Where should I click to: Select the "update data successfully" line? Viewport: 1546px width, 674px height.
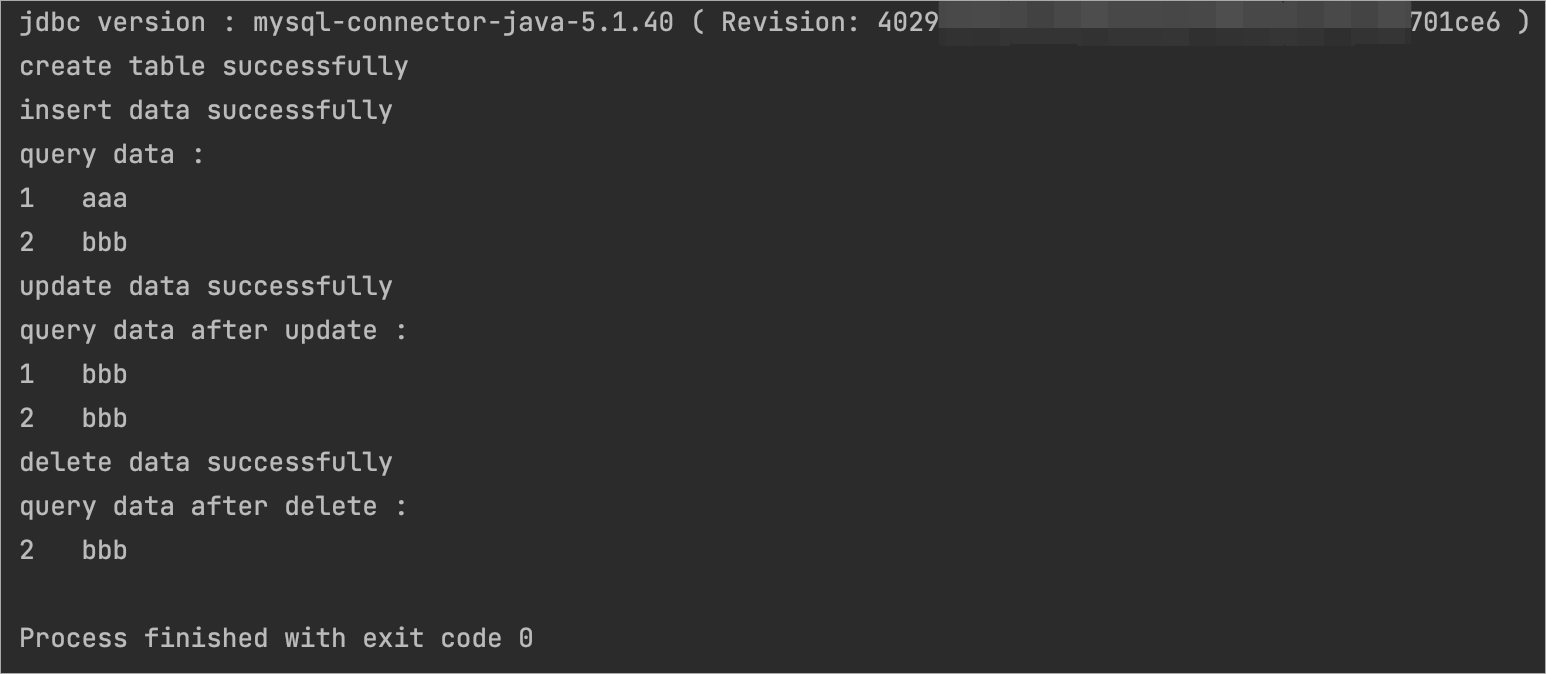206,286
